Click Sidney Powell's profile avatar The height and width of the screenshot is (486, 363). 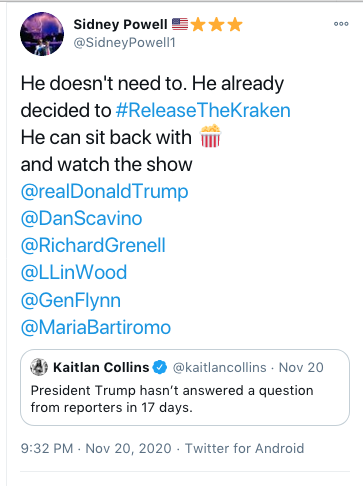(x=42, y=34)
